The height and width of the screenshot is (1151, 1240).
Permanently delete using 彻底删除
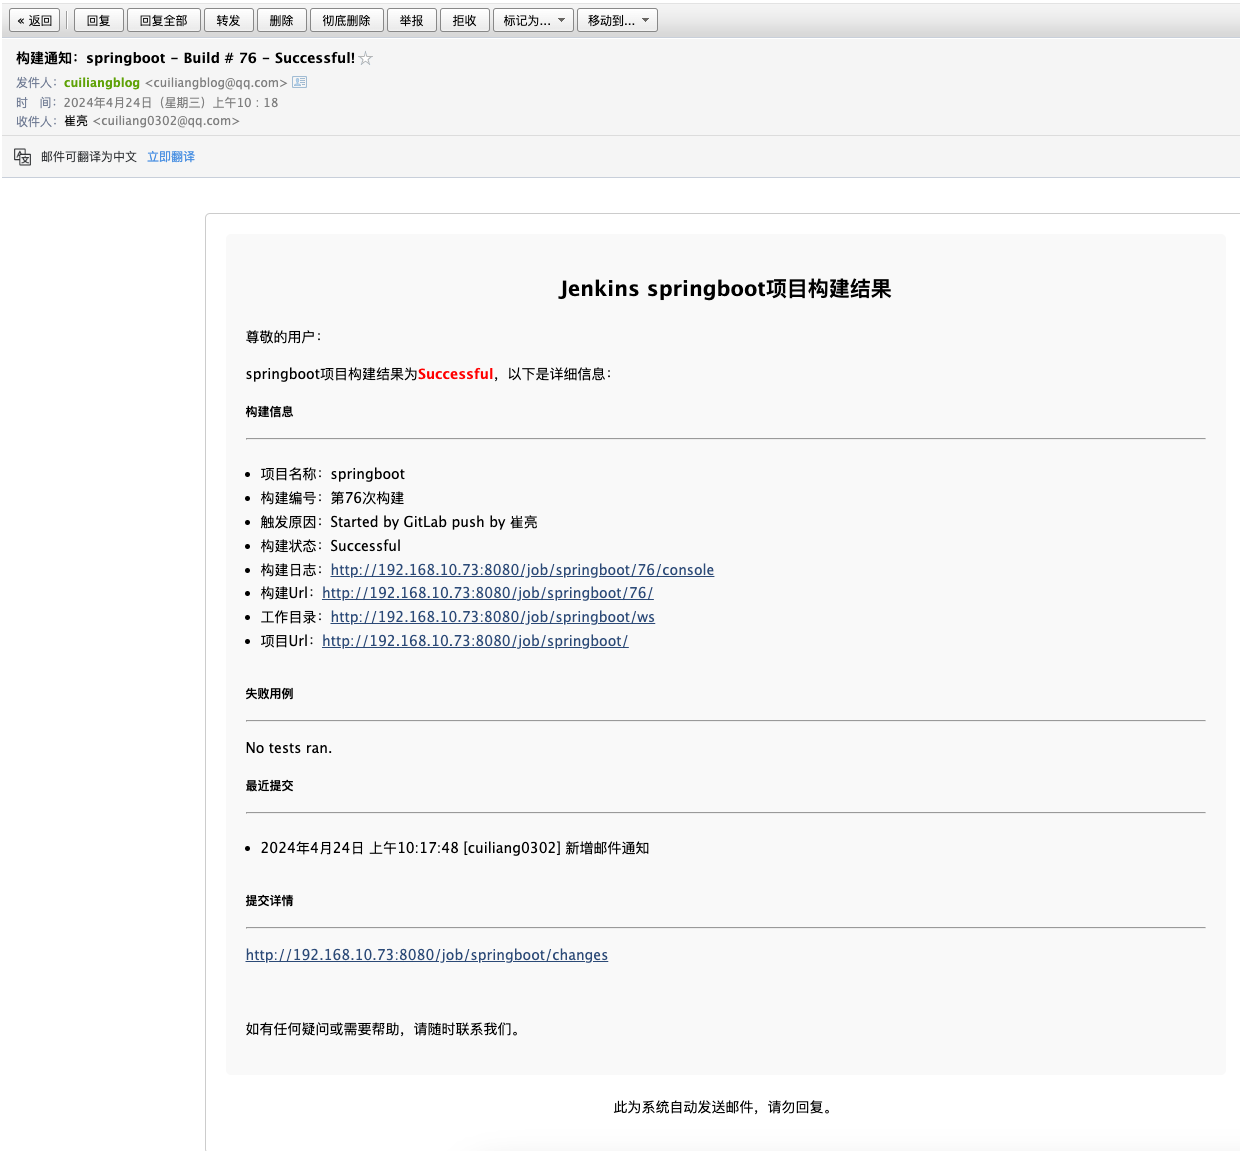[x=346, y=20]
